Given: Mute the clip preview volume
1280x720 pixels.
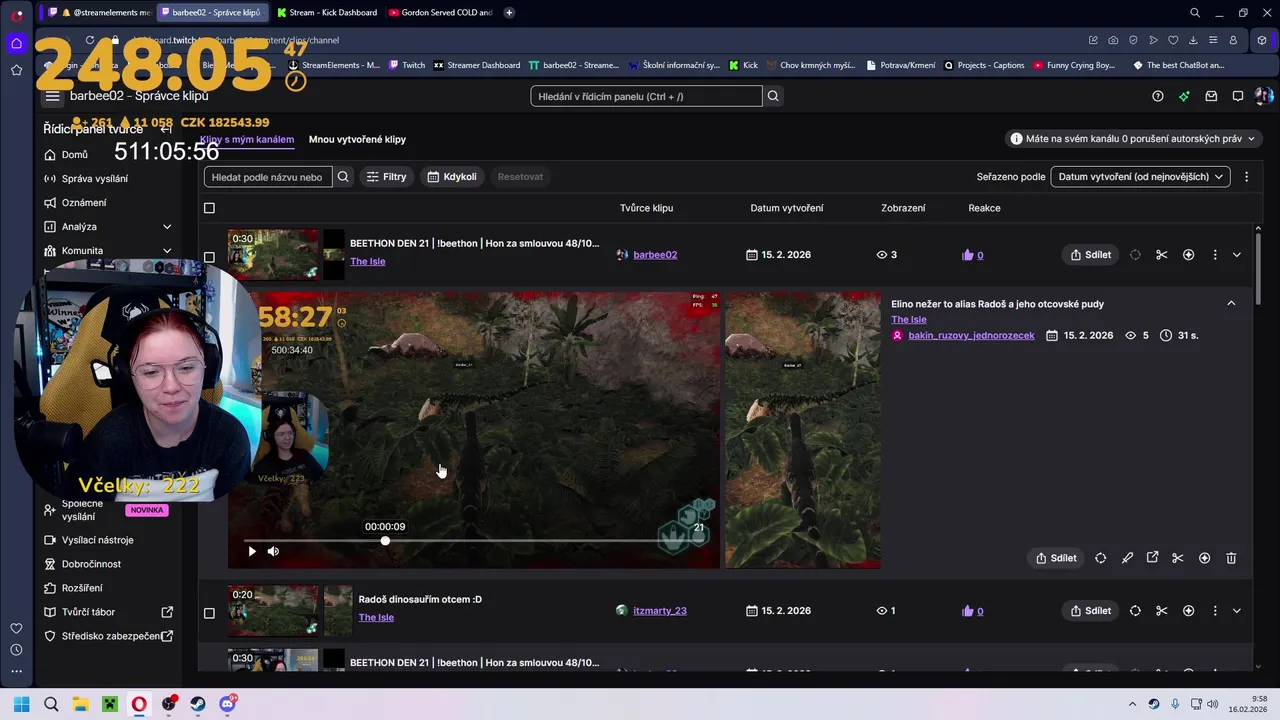Looking at the screenshot, I should click(x=273, y=551).
